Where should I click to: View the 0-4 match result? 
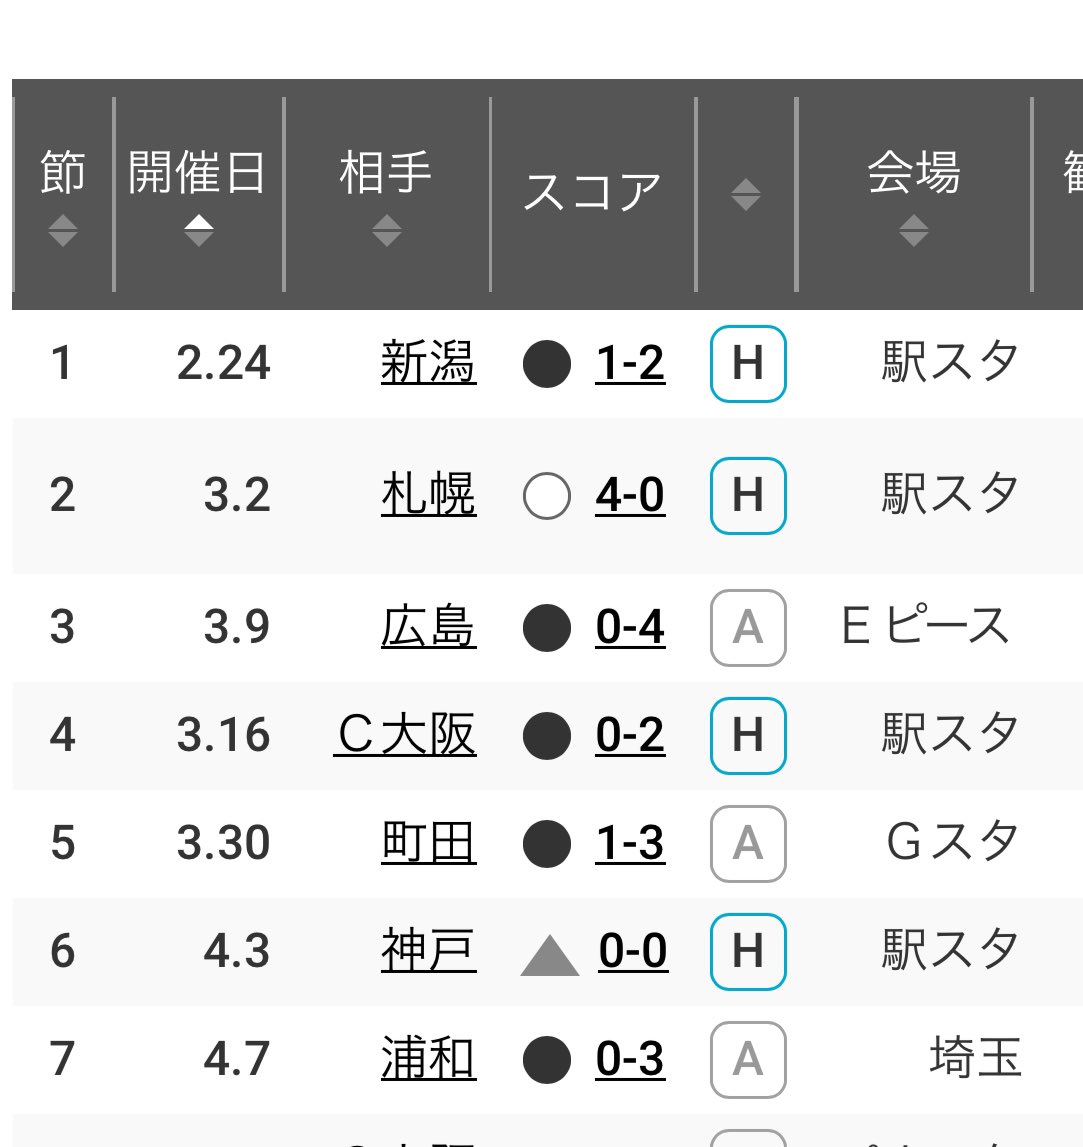point(630,628)
